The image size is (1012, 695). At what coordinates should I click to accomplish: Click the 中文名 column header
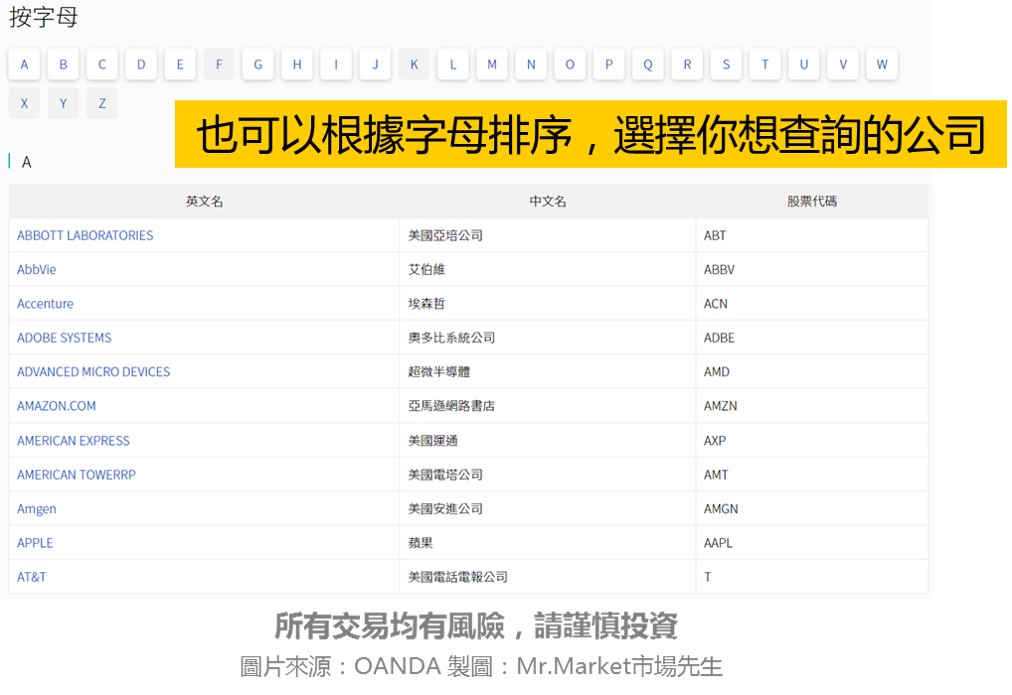coord(548,201)
